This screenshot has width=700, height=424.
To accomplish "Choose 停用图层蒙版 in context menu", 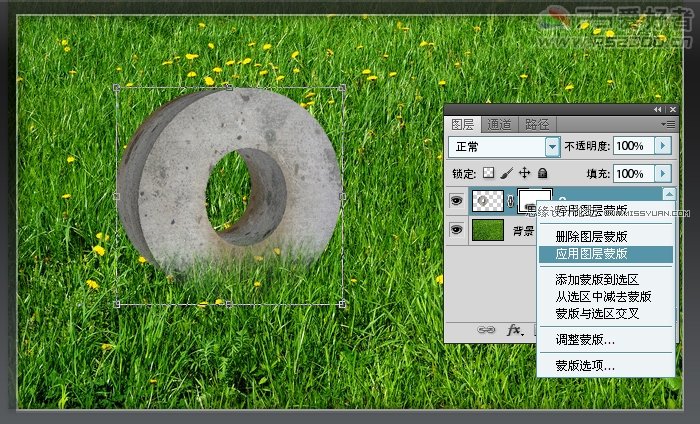I will [592, 210].
